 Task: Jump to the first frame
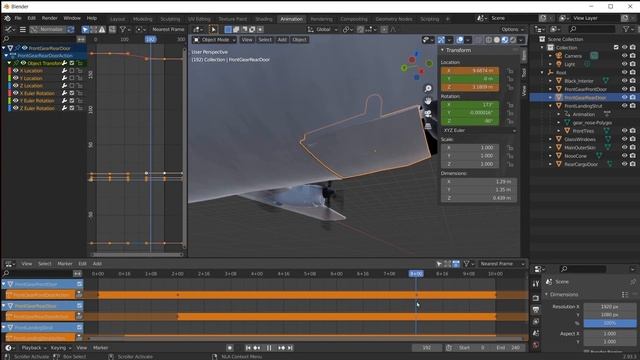coord(248,348)
